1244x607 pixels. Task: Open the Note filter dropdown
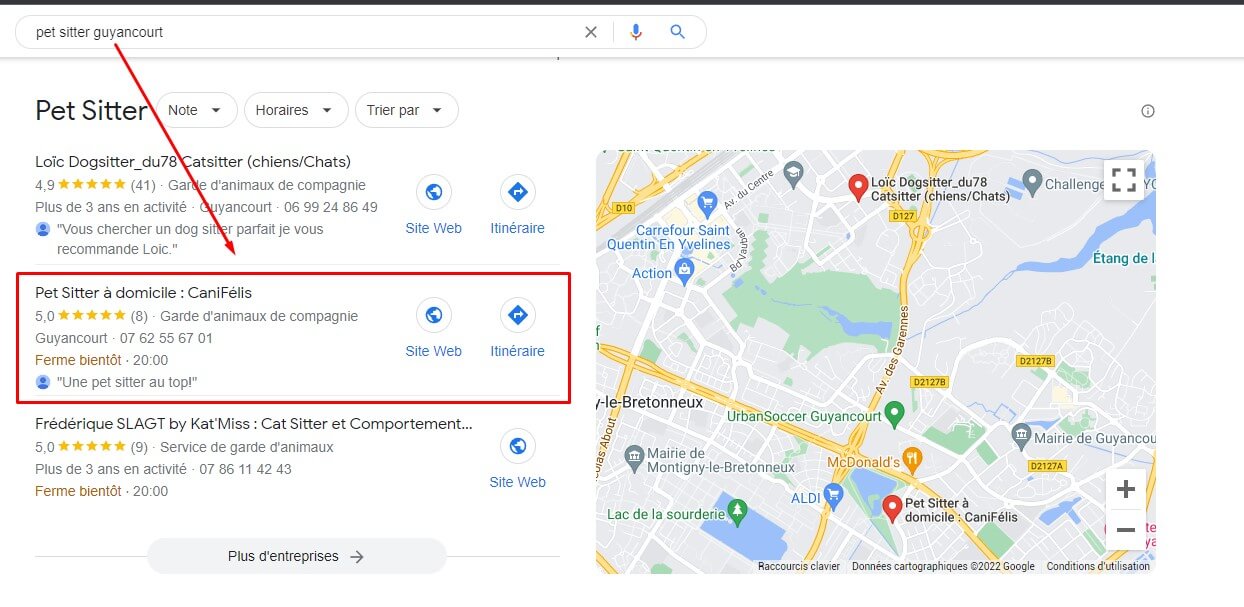coord(197,110)
